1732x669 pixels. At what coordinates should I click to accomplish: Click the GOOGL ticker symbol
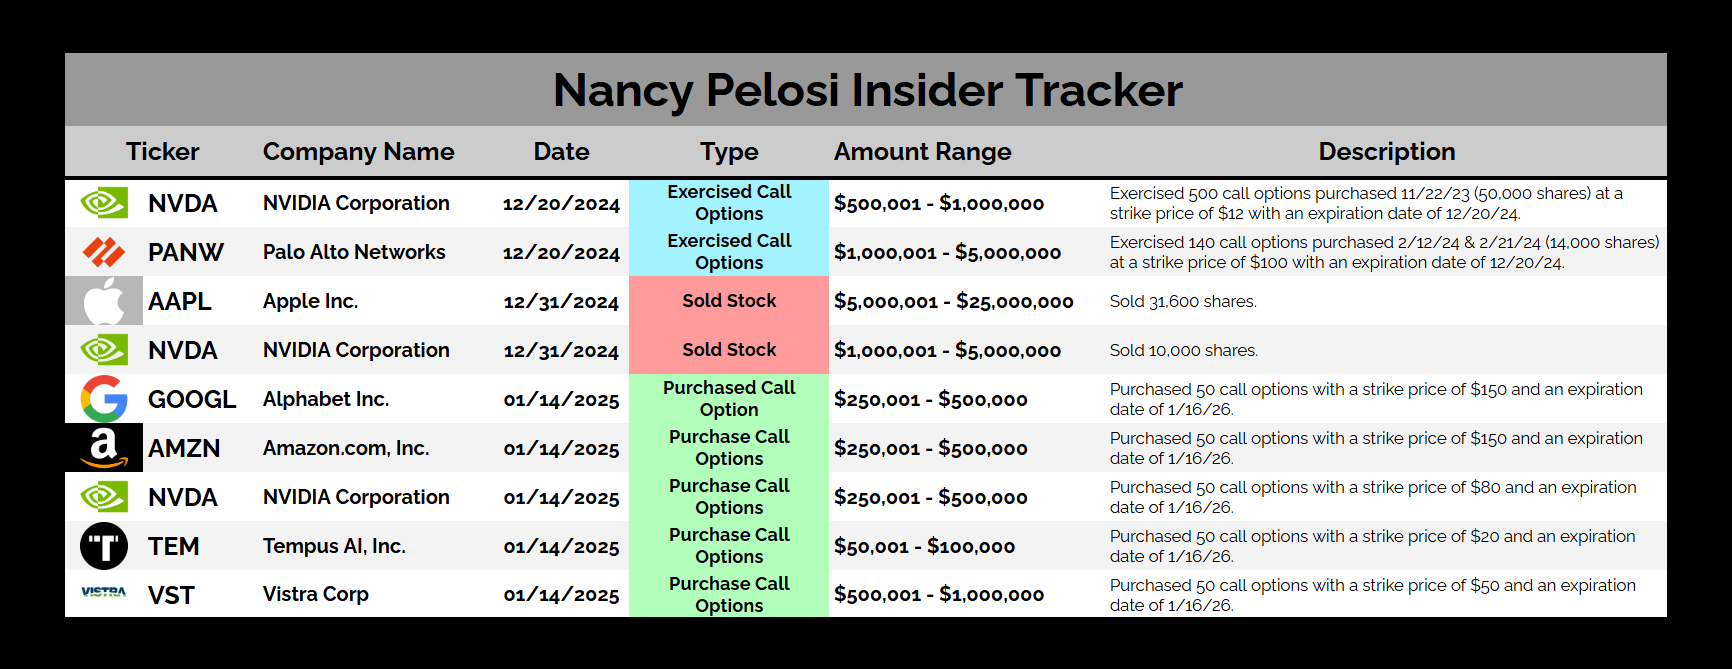click(192, 400)
